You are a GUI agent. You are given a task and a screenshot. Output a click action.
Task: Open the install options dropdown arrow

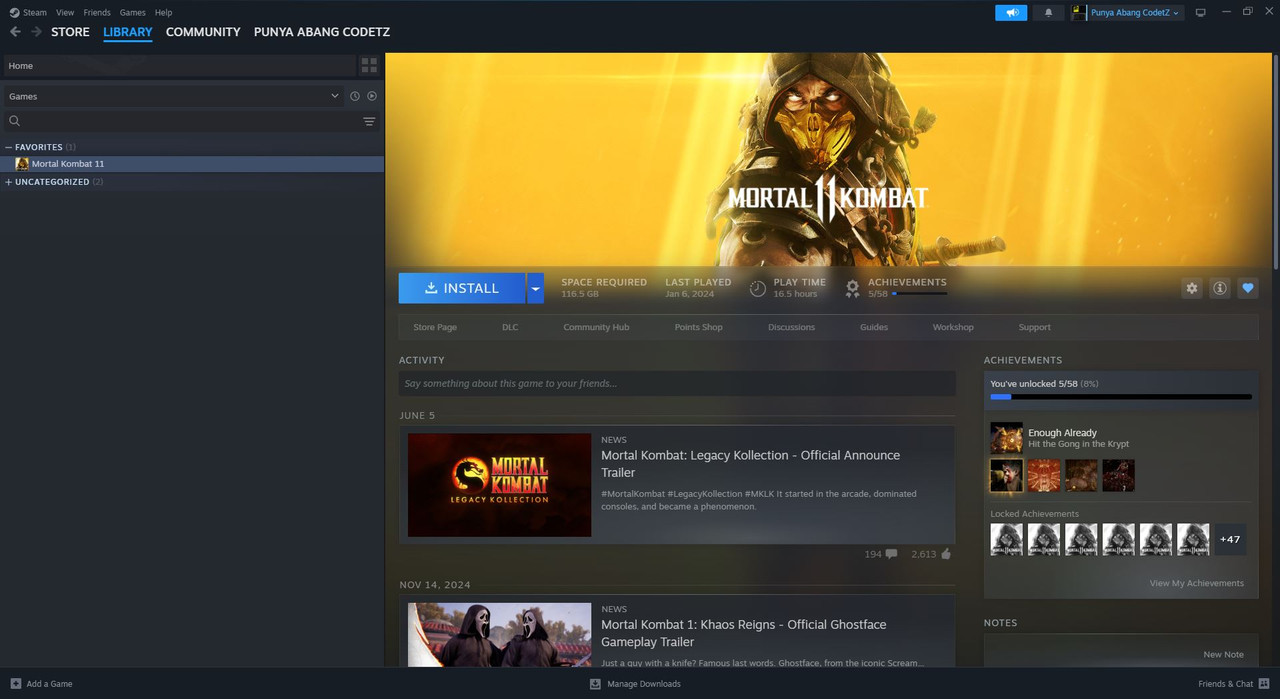pos(536,288)
